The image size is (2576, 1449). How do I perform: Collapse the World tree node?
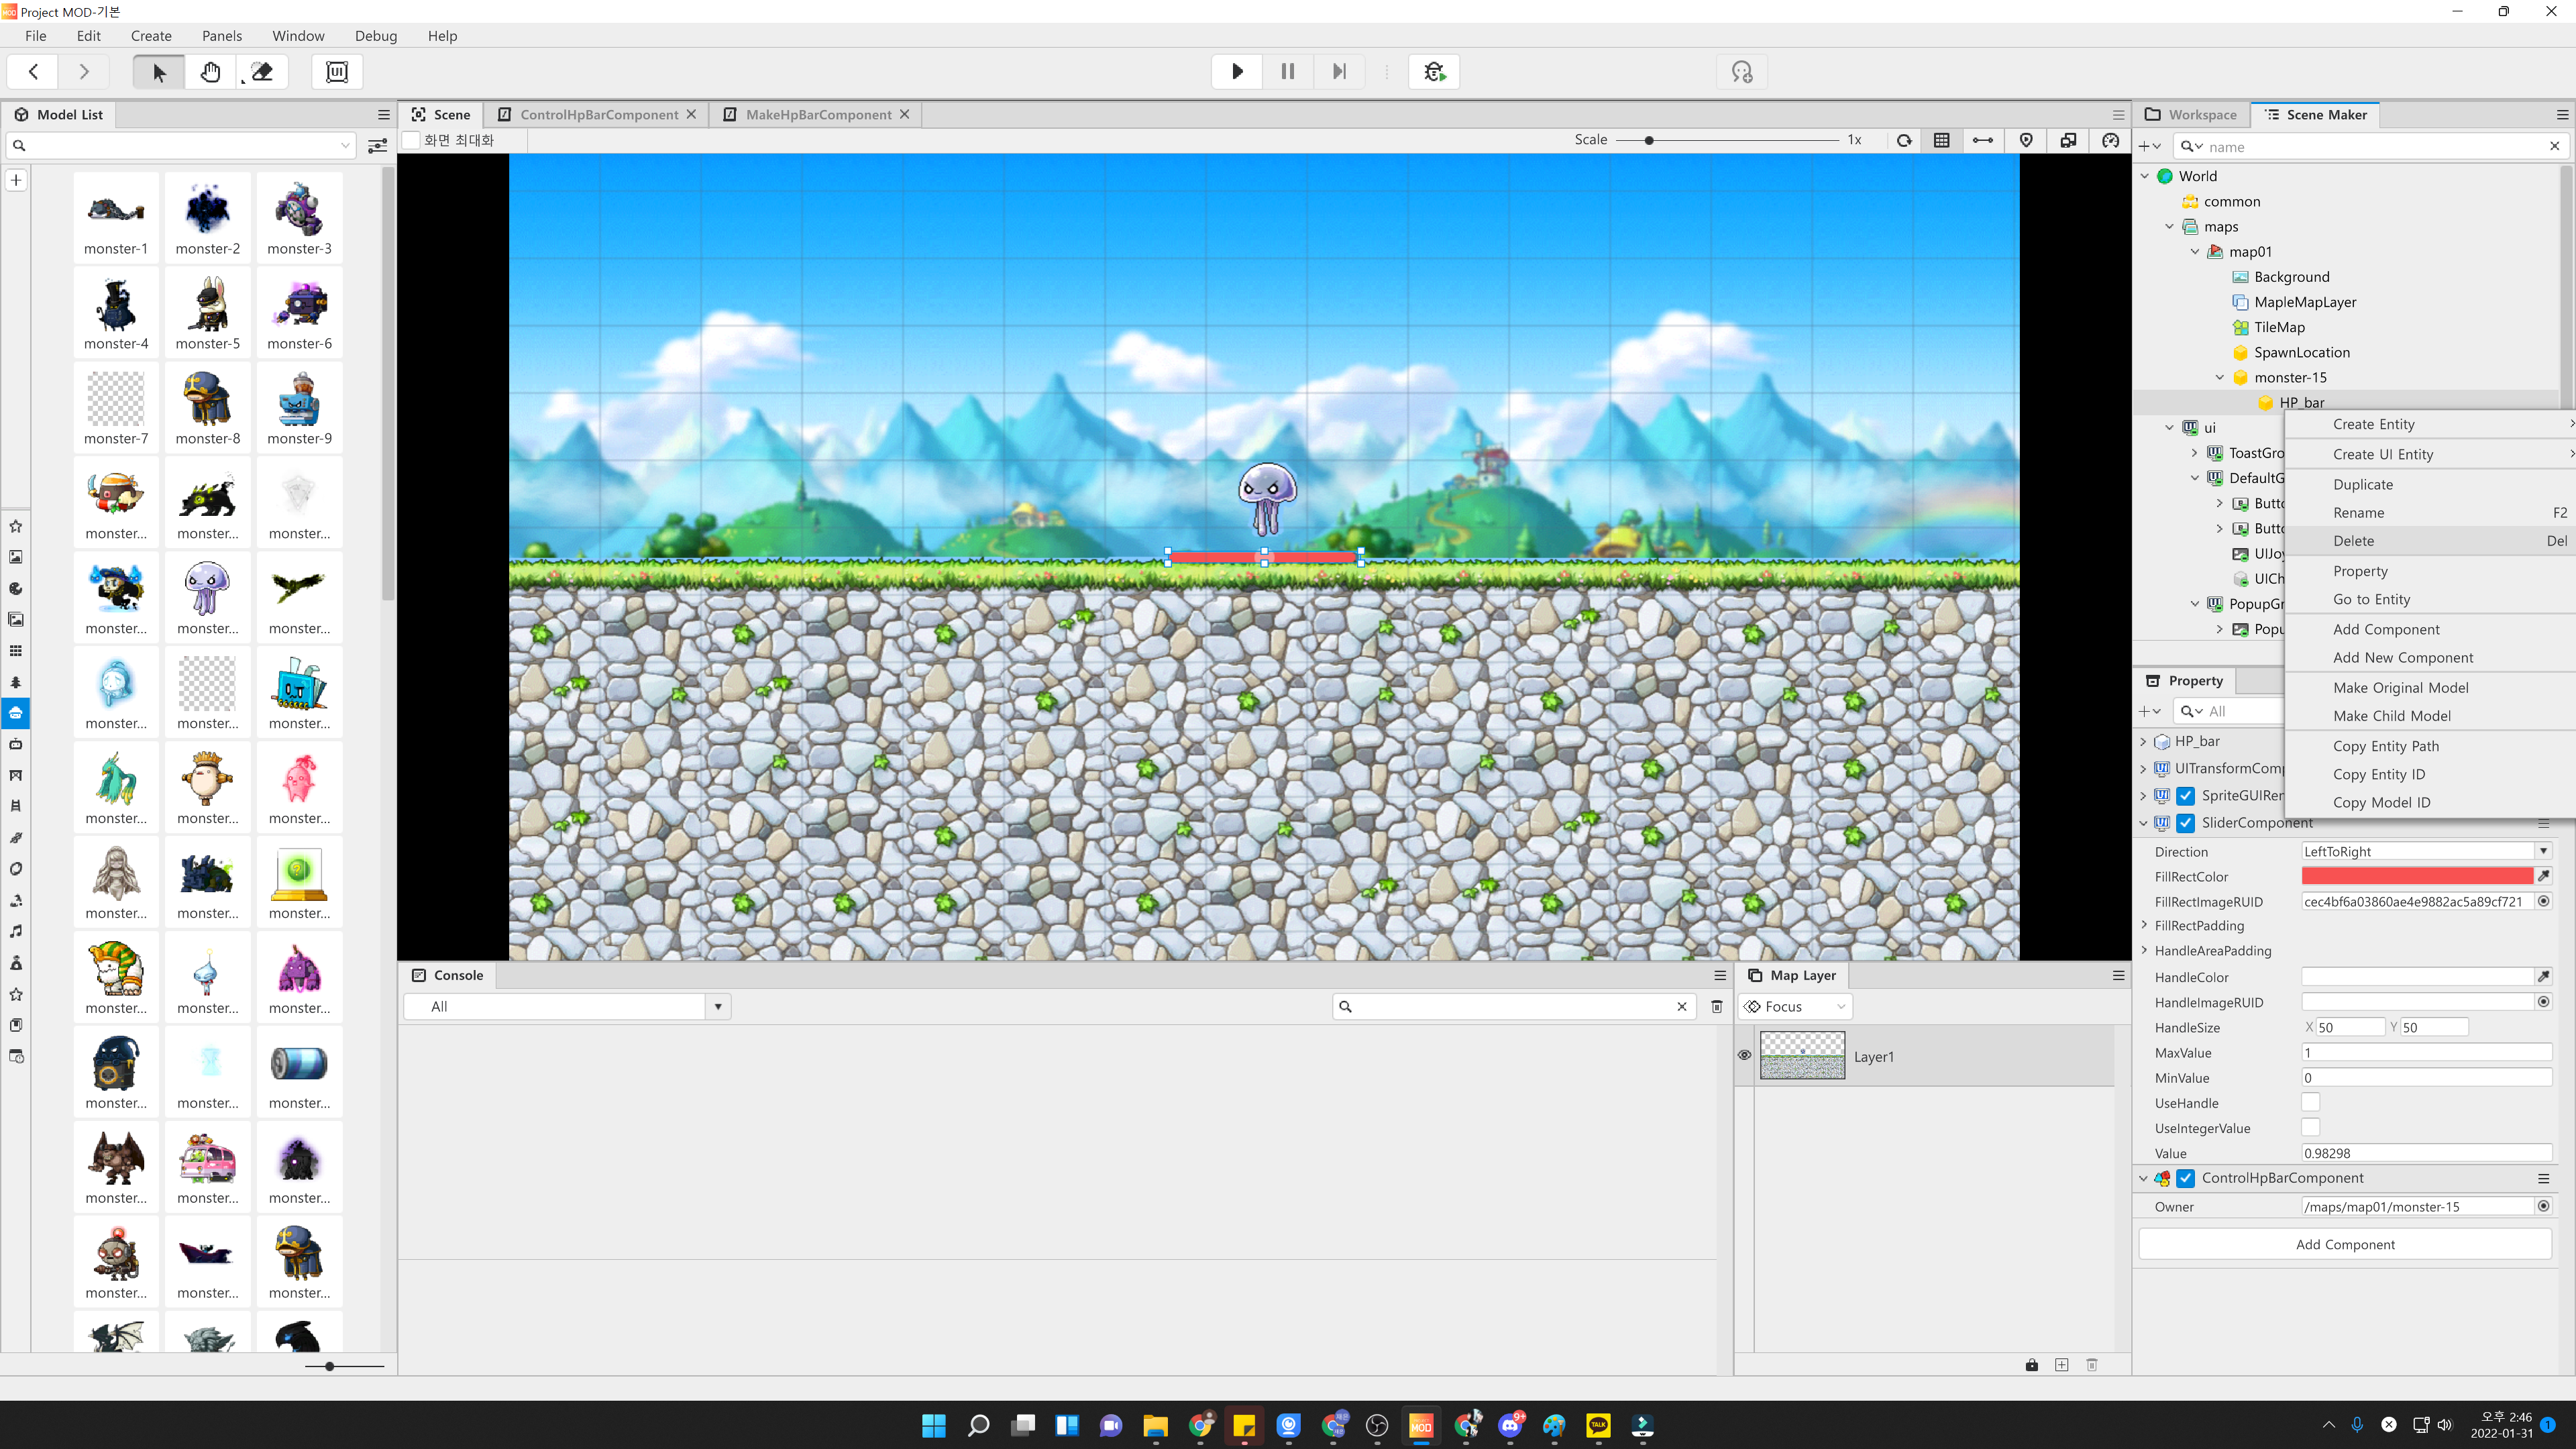[x=2145, y=176]
